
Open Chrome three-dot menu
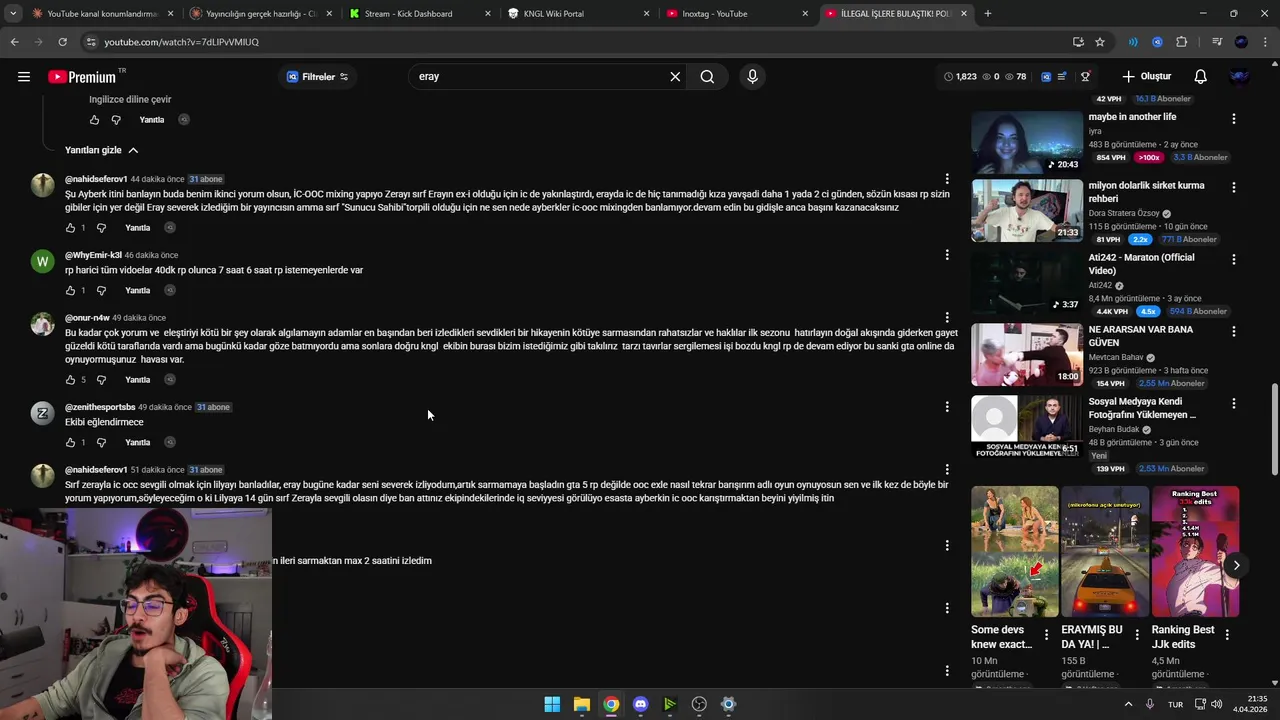pos(1265,42)
